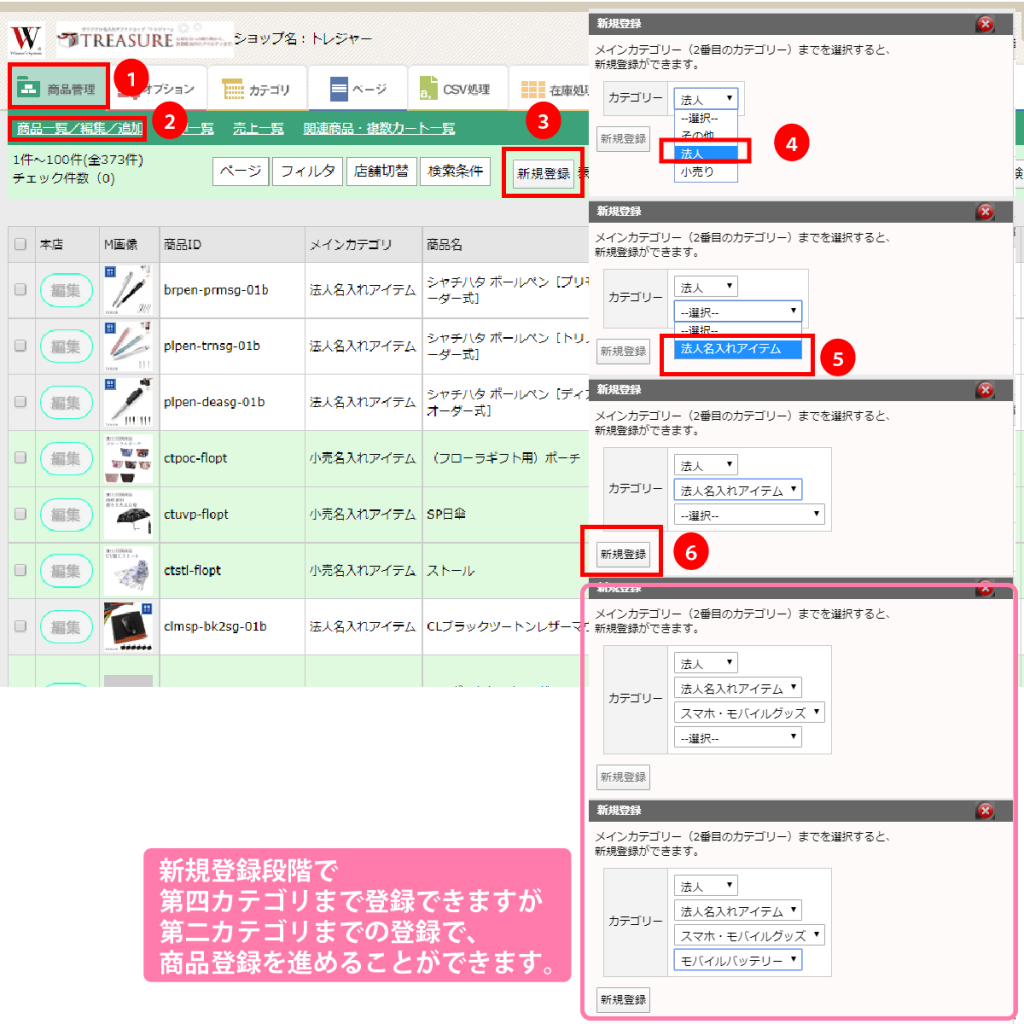Open the 検索条件 search conditions

[455, 172]
